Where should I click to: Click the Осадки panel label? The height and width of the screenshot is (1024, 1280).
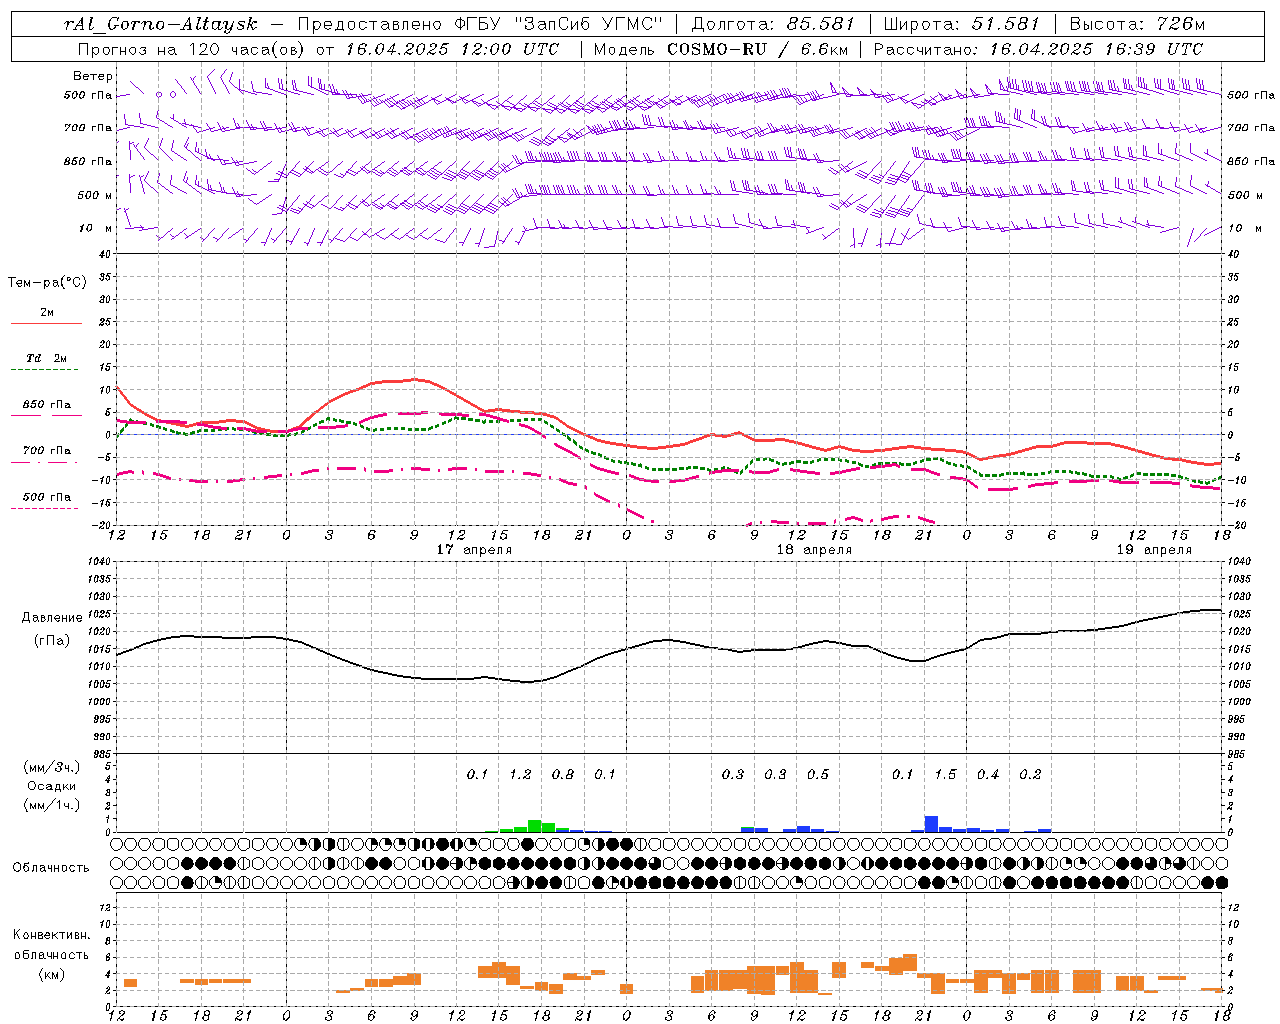pos(51,786)
